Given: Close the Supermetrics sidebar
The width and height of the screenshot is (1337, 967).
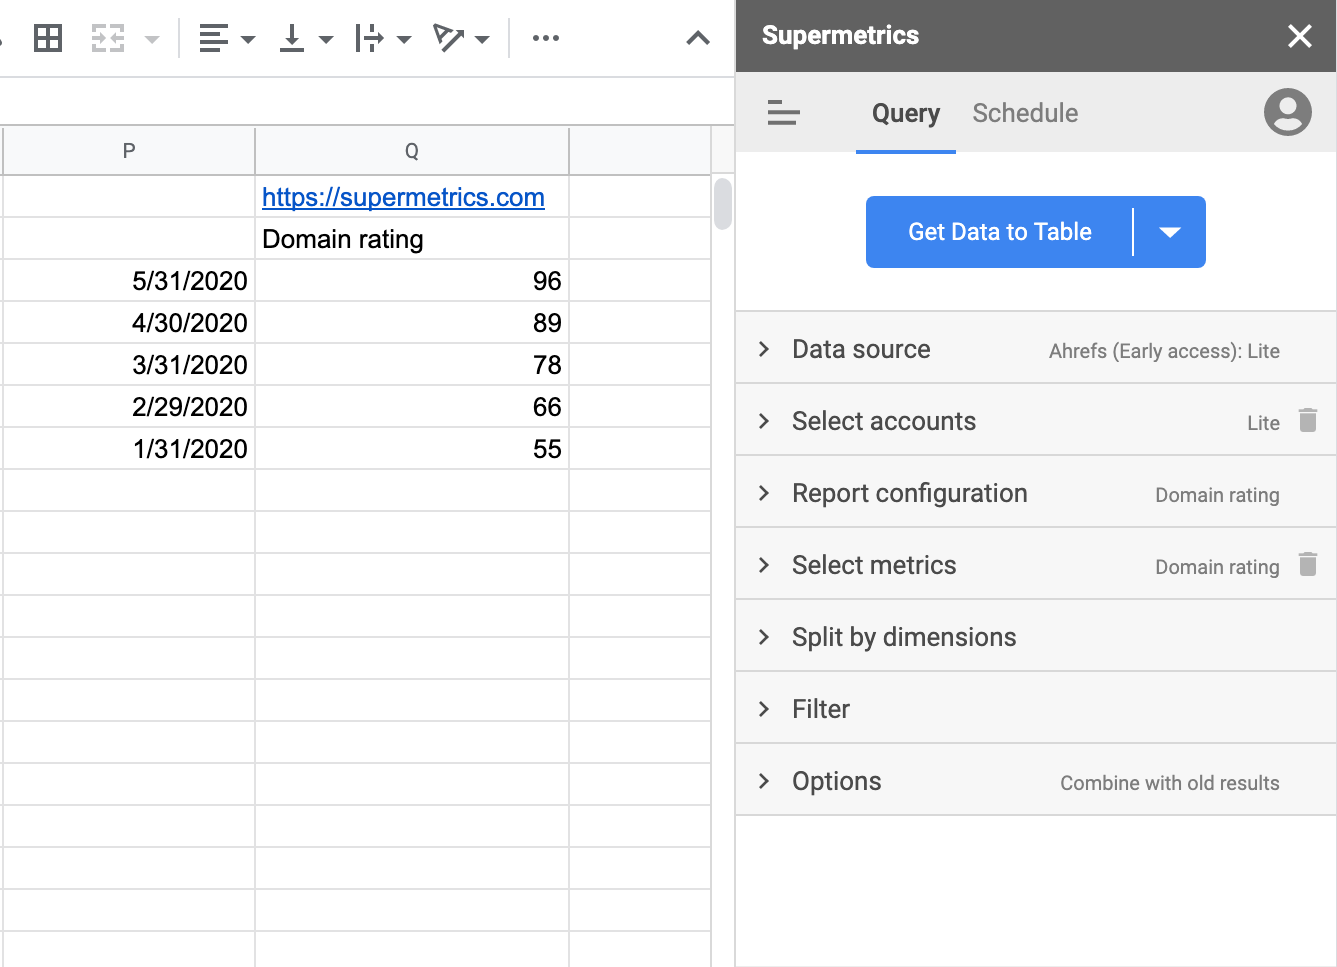Looking at the screenshot, I should [x=1300, y=36].
